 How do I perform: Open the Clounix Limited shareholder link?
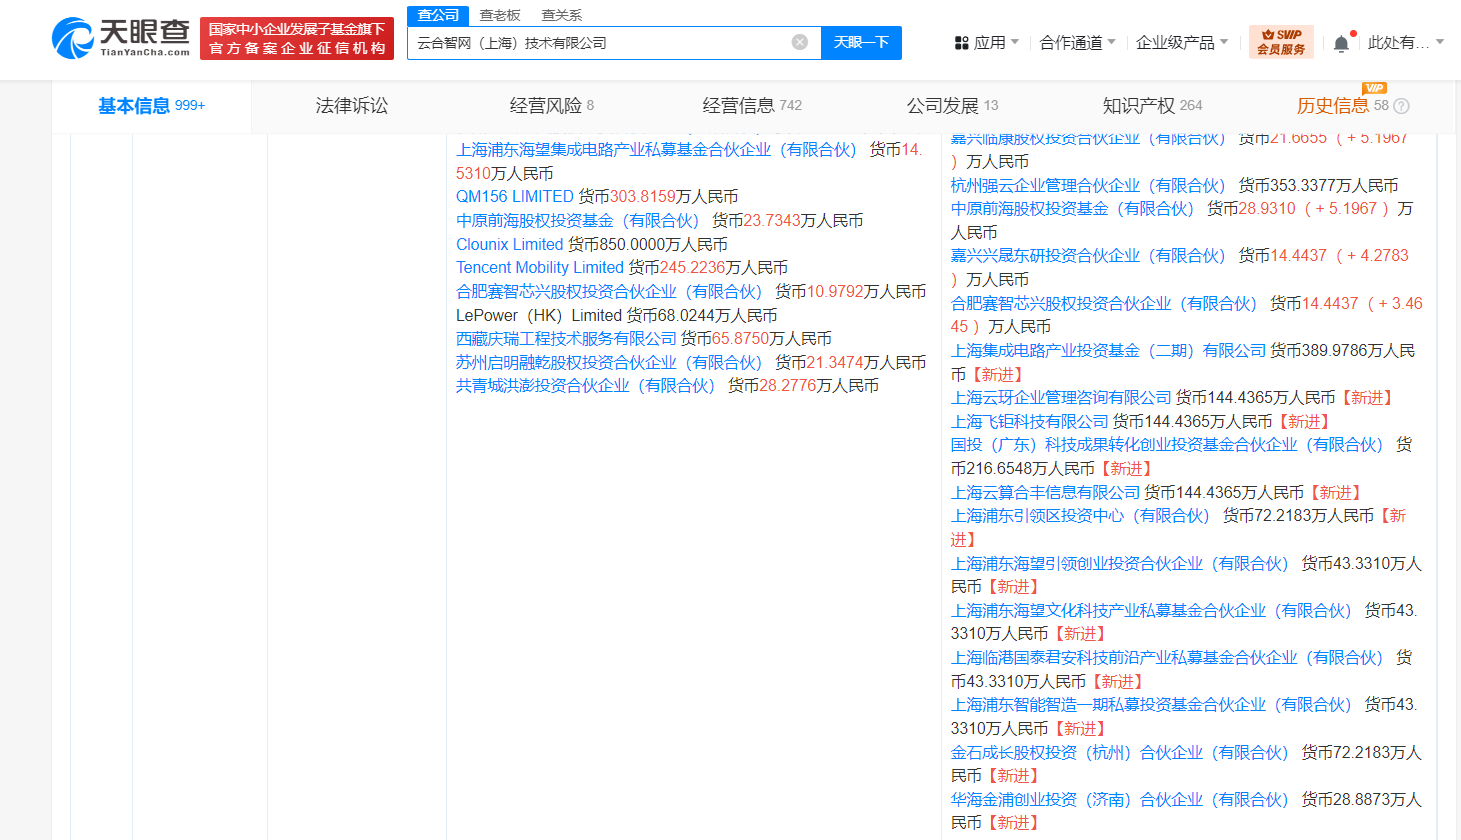pos(509,245)
